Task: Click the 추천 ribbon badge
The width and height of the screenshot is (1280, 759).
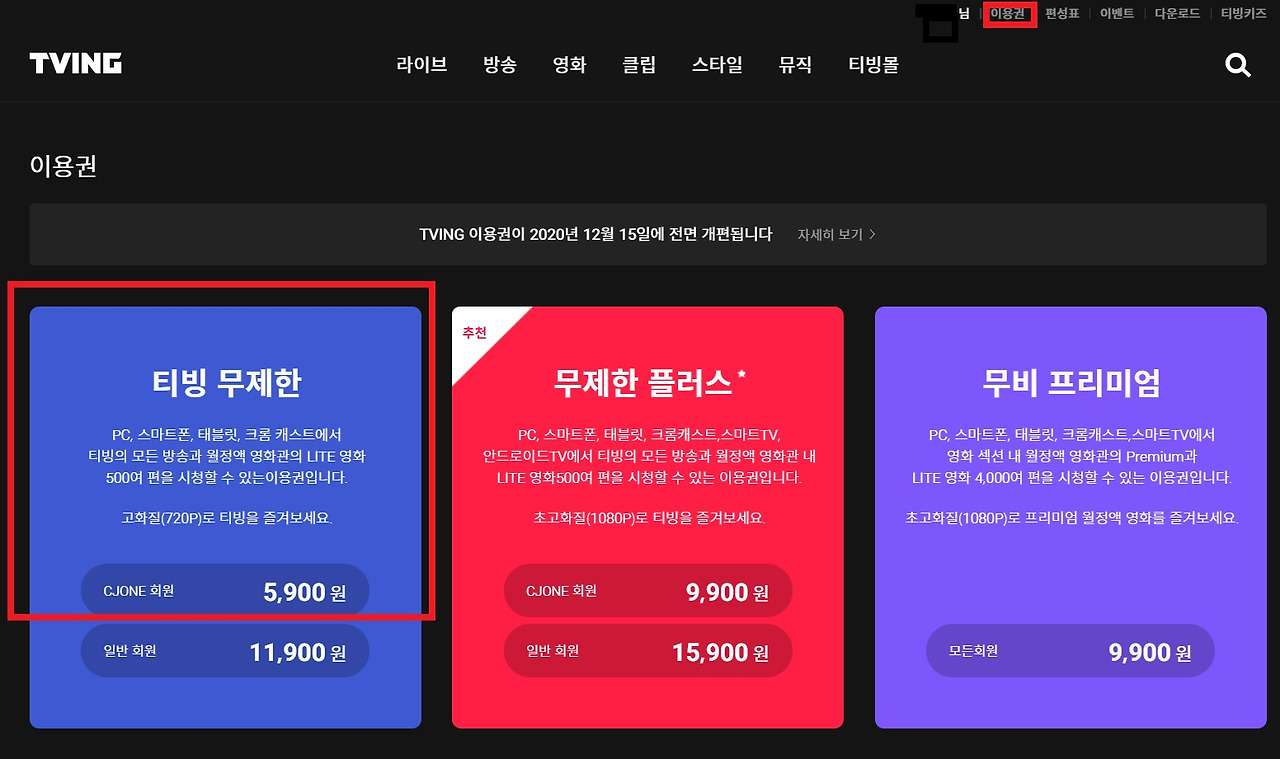Action: [475, 332]
